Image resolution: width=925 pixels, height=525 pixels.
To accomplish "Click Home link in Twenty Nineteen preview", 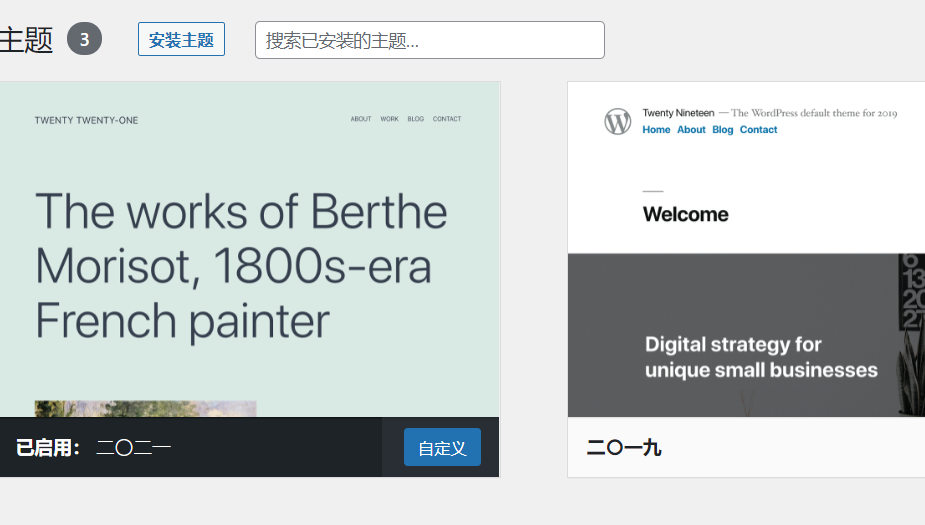I will 656,130.
